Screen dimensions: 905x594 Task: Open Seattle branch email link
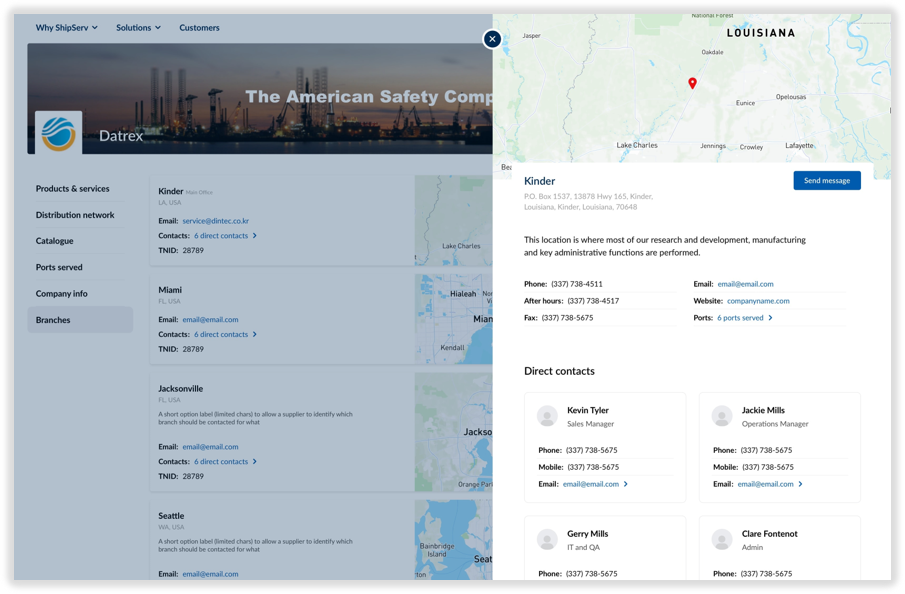click(211, 574)
